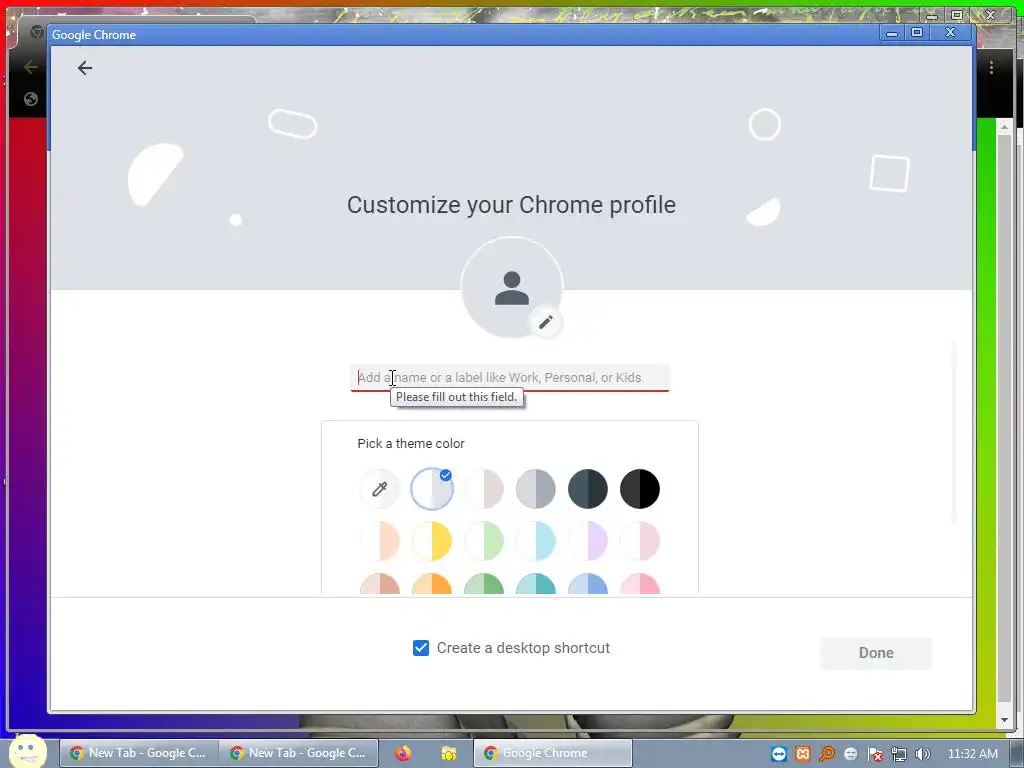Click the Done button
Screen dimensions: 1024x768
click(876, 653)
